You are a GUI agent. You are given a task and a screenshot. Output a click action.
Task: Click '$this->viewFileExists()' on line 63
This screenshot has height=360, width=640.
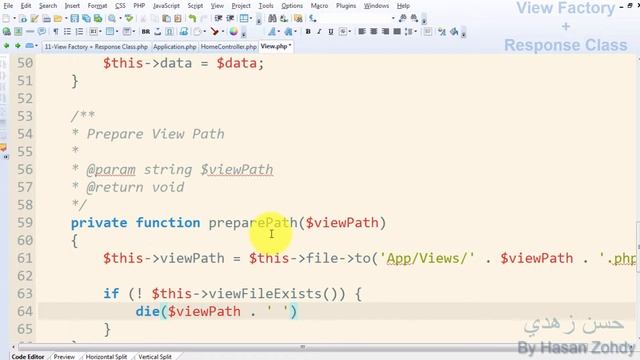tap(249, 293)
